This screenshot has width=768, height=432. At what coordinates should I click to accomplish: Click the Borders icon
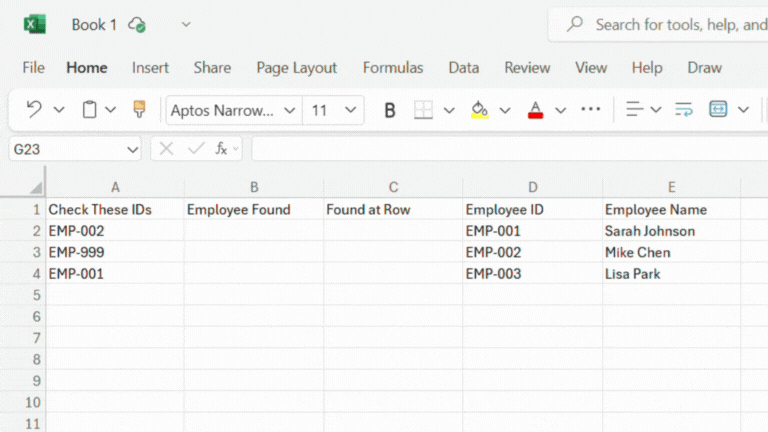click(x=423, y=110)
